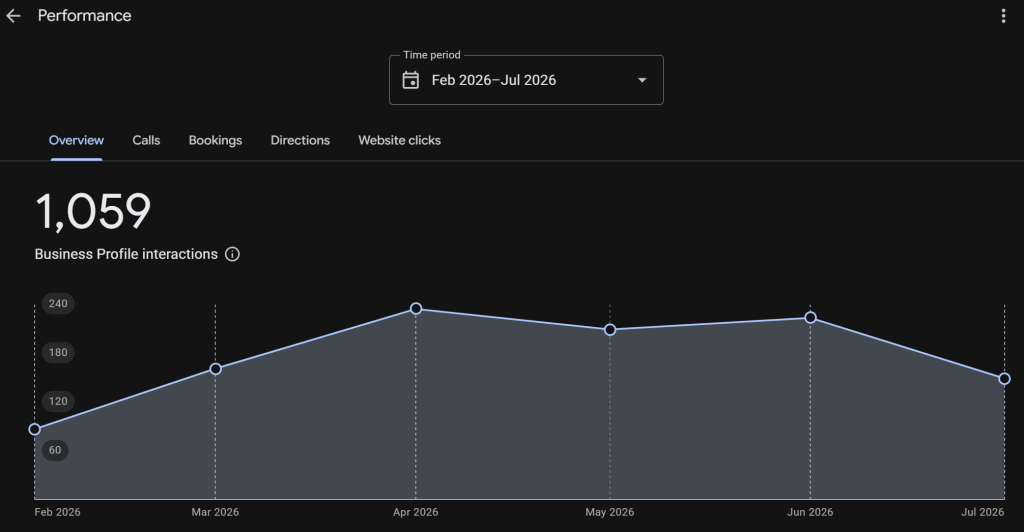
Task: Click the Jun 2026 x-axis label
Action: tap(810, 512)
